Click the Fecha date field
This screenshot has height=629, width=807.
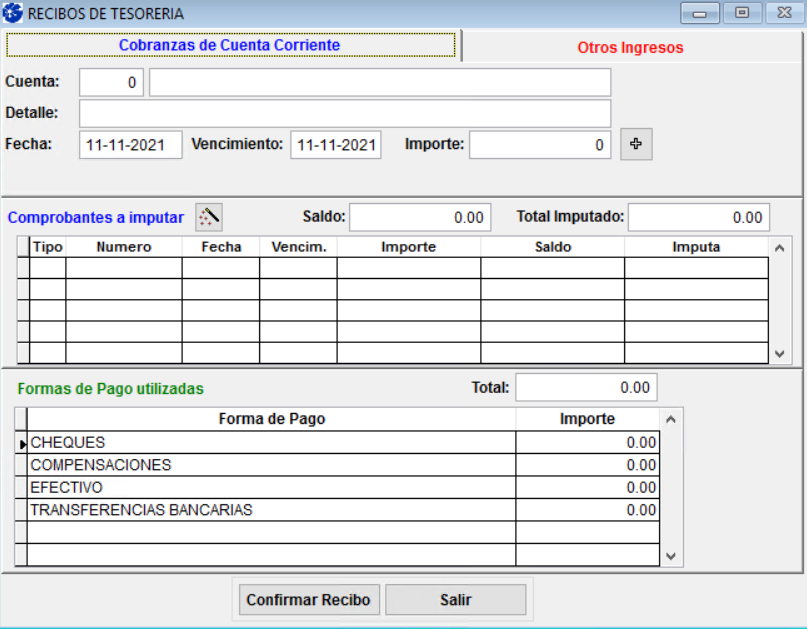(x=130, y=145)
